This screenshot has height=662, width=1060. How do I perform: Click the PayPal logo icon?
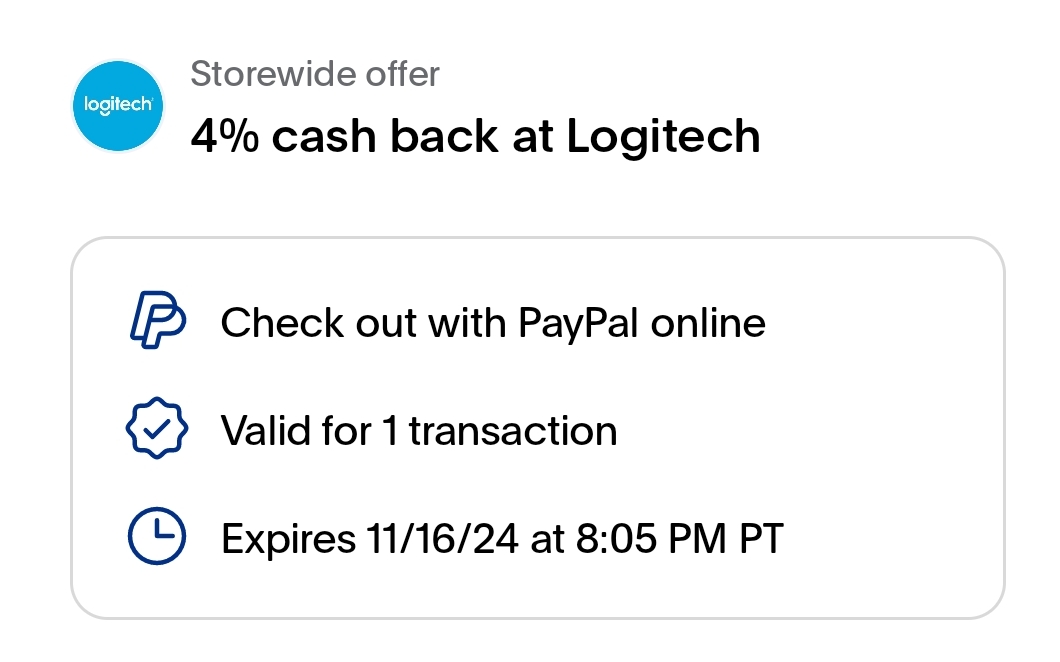[157, 323]
